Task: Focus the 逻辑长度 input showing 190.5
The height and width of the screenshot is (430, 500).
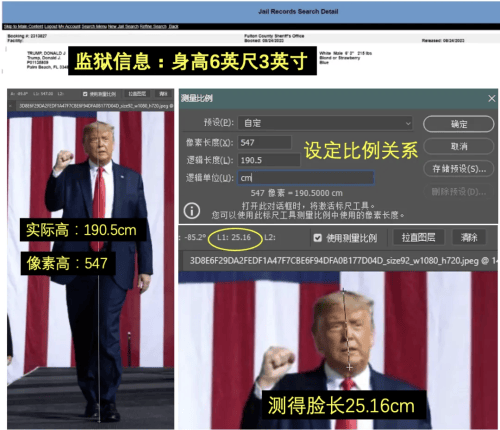Action: pos(269,160)
